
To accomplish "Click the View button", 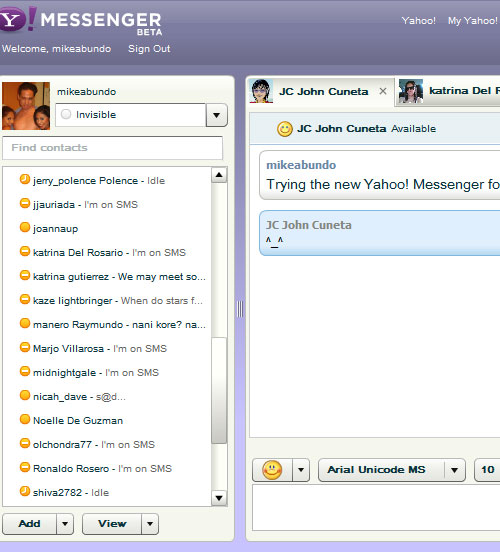I will pos(112,524).
